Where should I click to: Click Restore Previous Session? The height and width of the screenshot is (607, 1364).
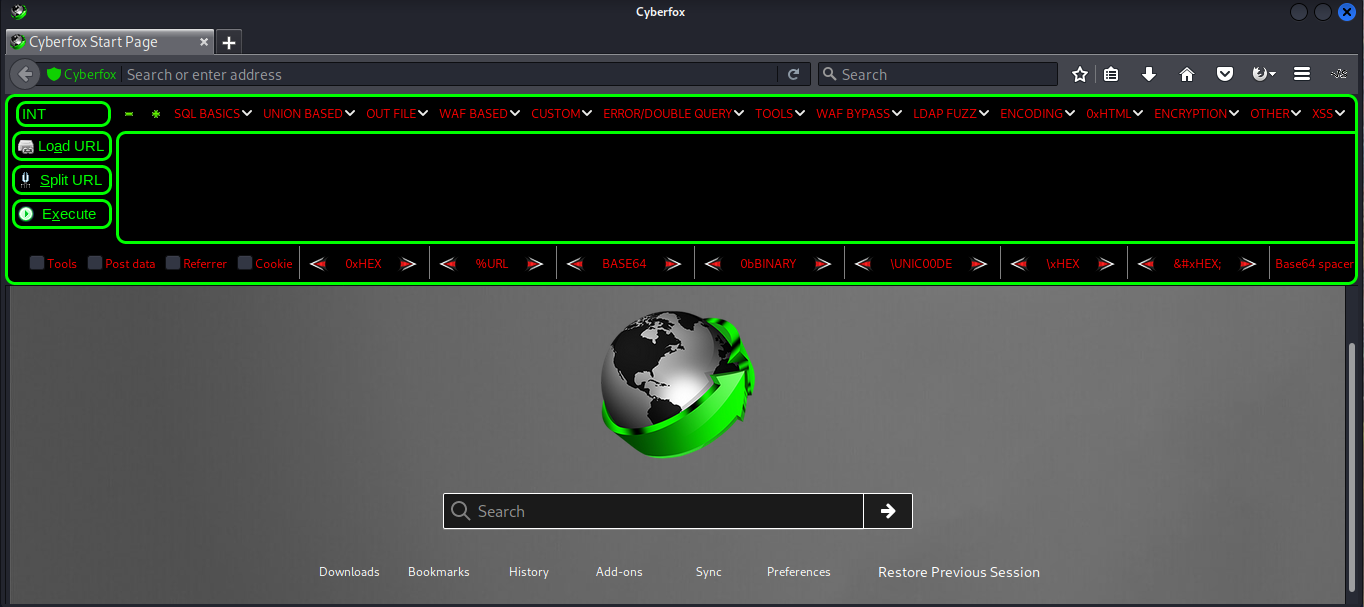click(959, 572)
